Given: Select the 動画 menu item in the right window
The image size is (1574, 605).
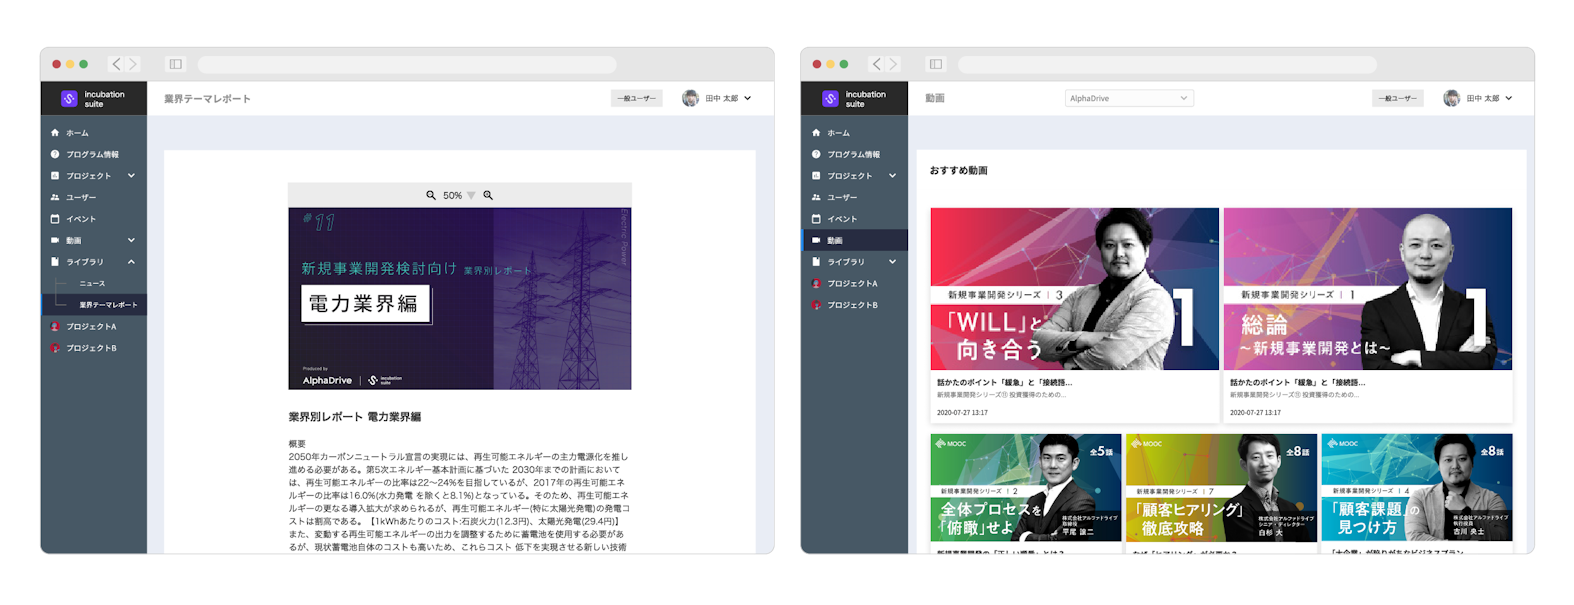Looking at the screenshot, I should 856,240.
